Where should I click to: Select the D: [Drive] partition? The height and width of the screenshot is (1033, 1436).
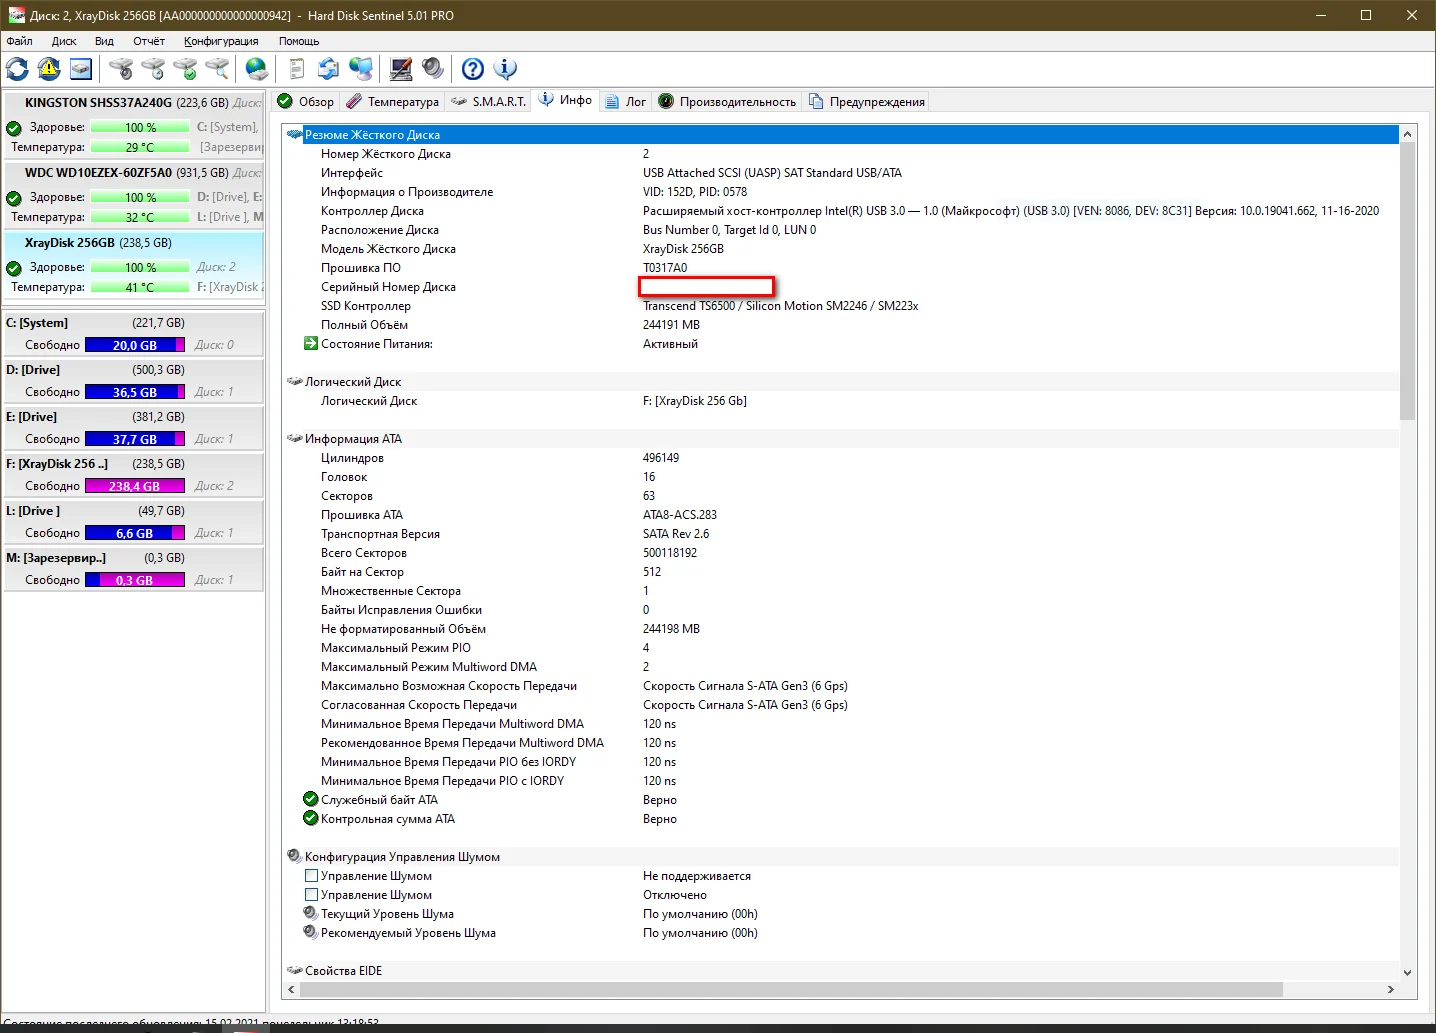click(x=134, y=381)
